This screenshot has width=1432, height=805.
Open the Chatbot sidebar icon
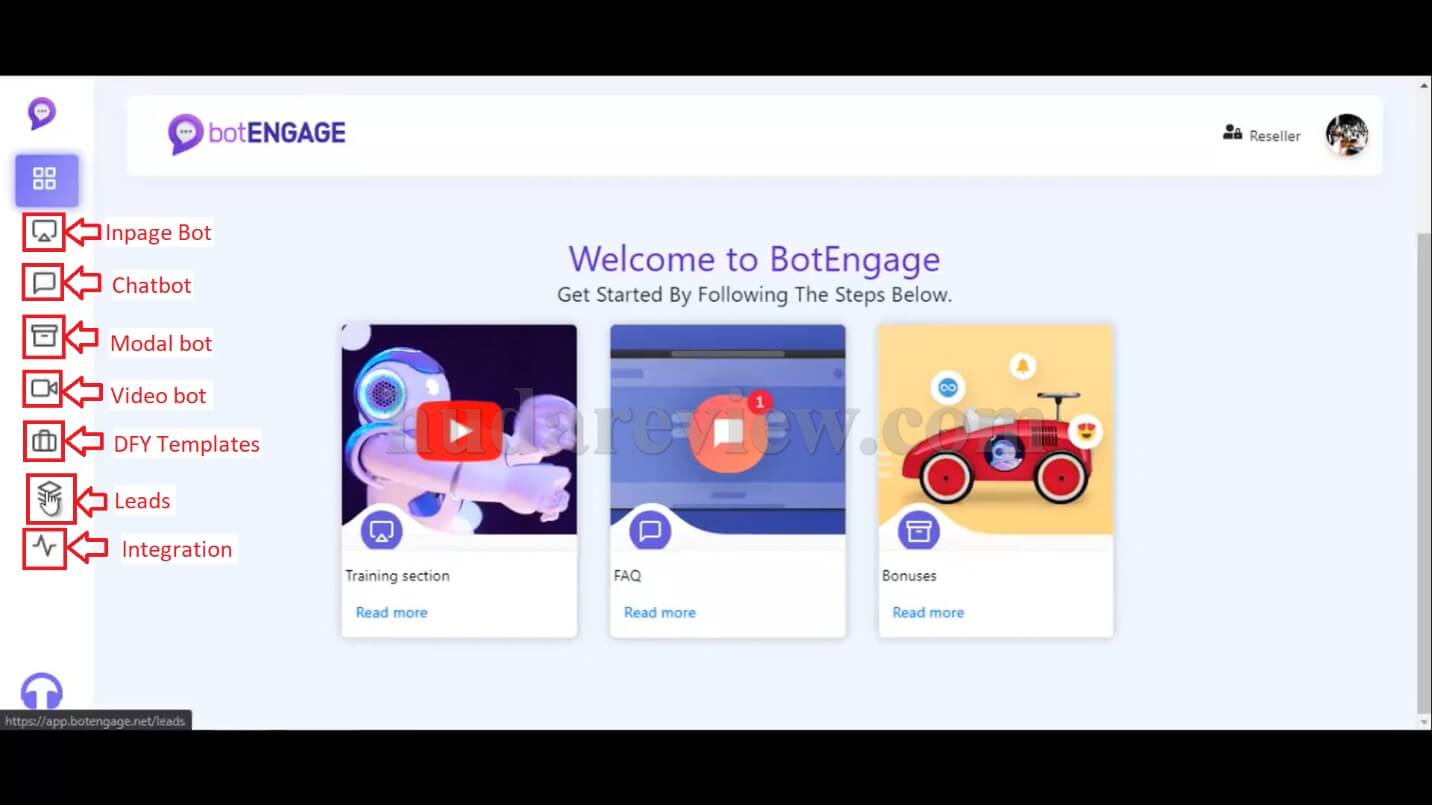point(44,283)
